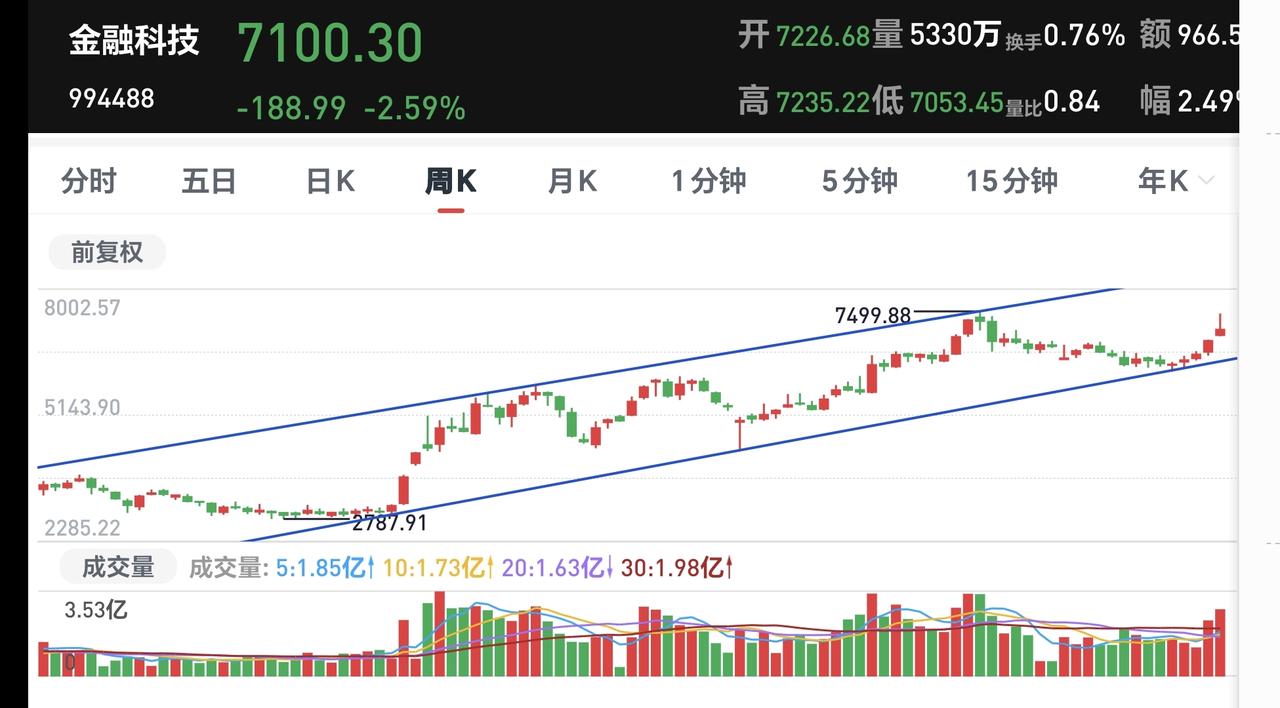Open the 成交量 indicator selector

118,567
